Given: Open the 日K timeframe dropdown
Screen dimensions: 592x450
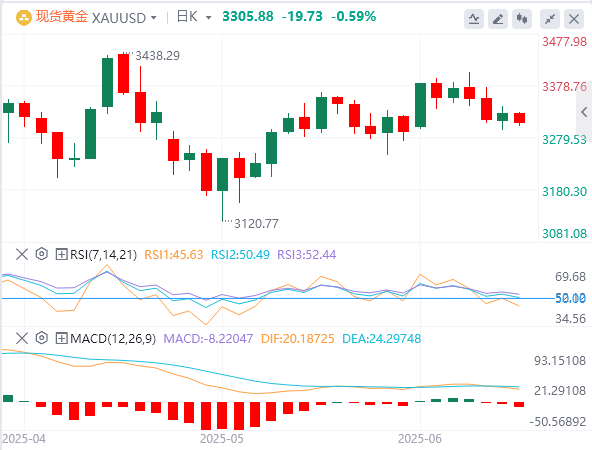Looking at the screenshot, I should click(208, 18).
